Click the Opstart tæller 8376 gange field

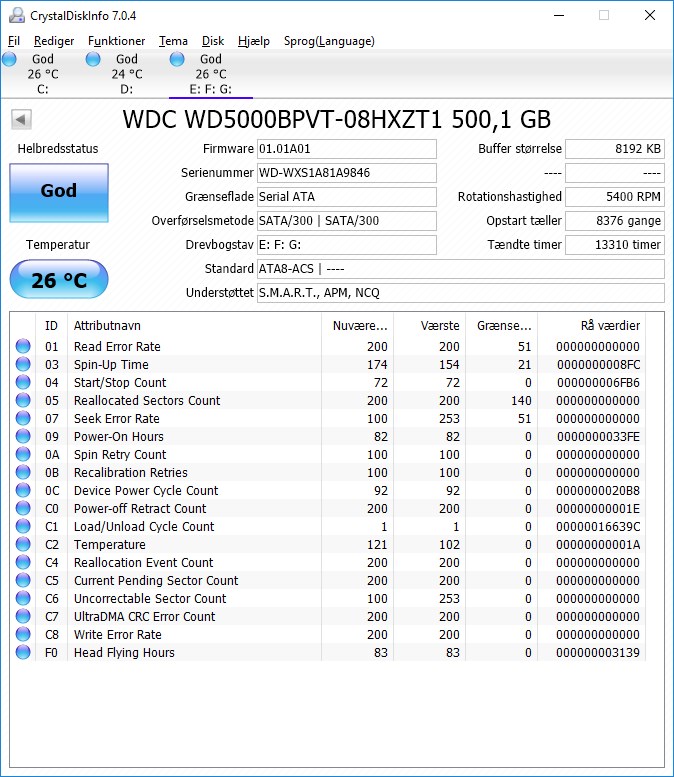pyautogui.click(x=615, y=221)
